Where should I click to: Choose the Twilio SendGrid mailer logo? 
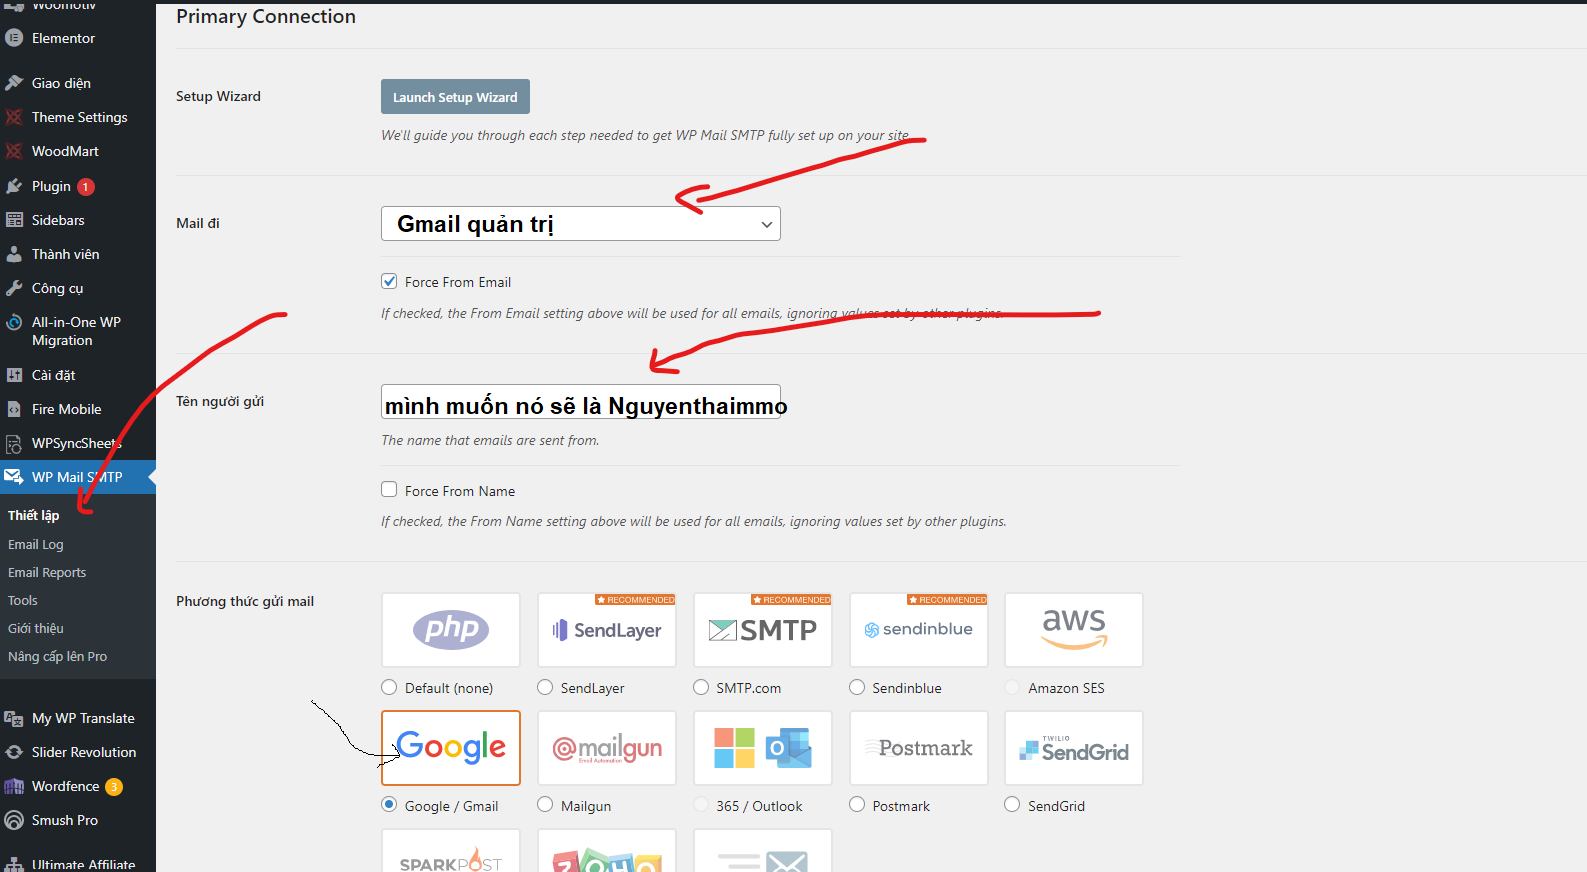(1074, 748)
